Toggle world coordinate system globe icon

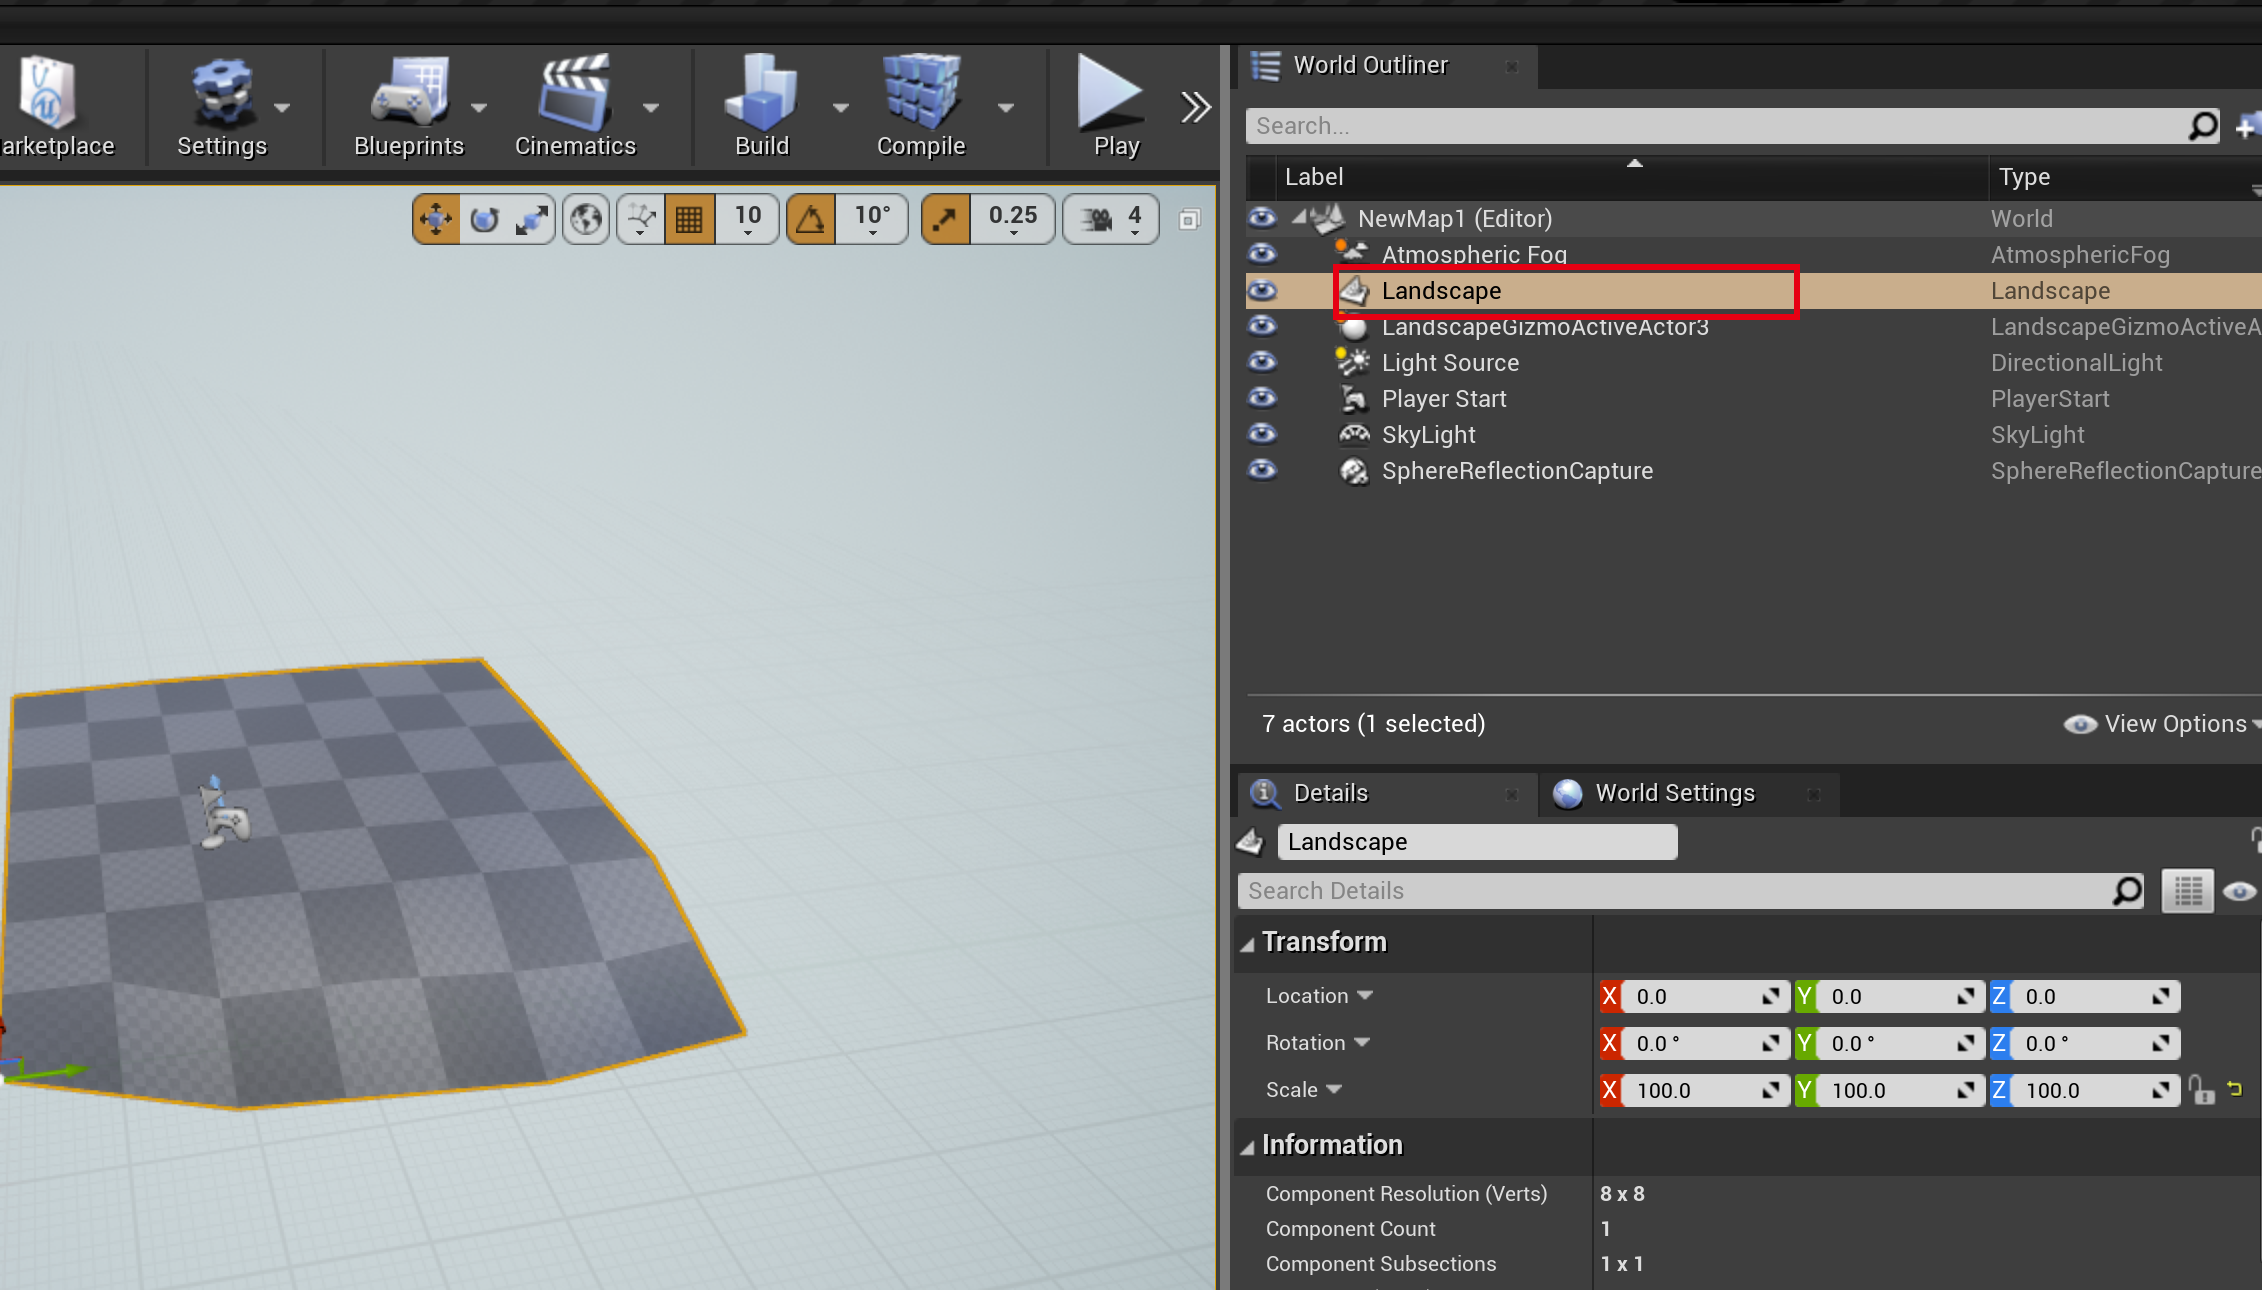click(586, 219)
